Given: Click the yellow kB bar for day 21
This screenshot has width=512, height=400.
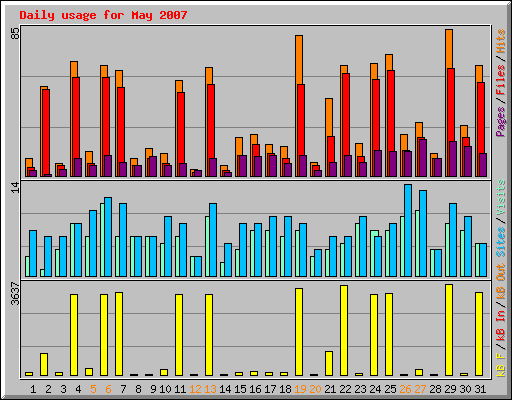Looking at the screenshot, I should [329, 363].
